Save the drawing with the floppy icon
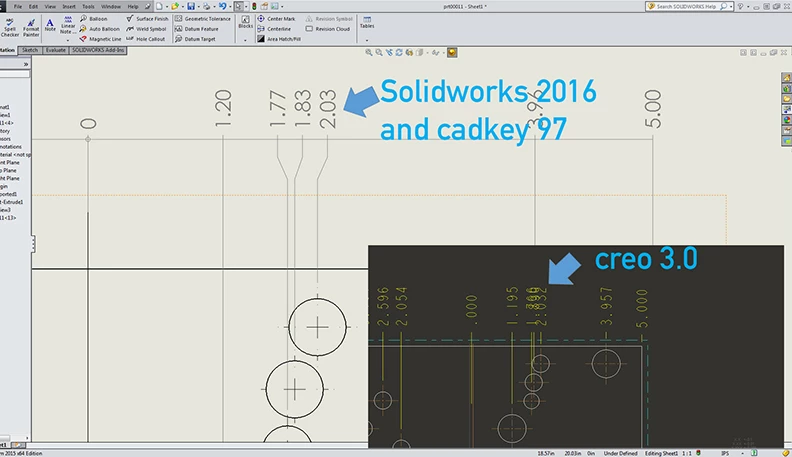The height and width of the screenshot is (457, 792). coord(191,6)
